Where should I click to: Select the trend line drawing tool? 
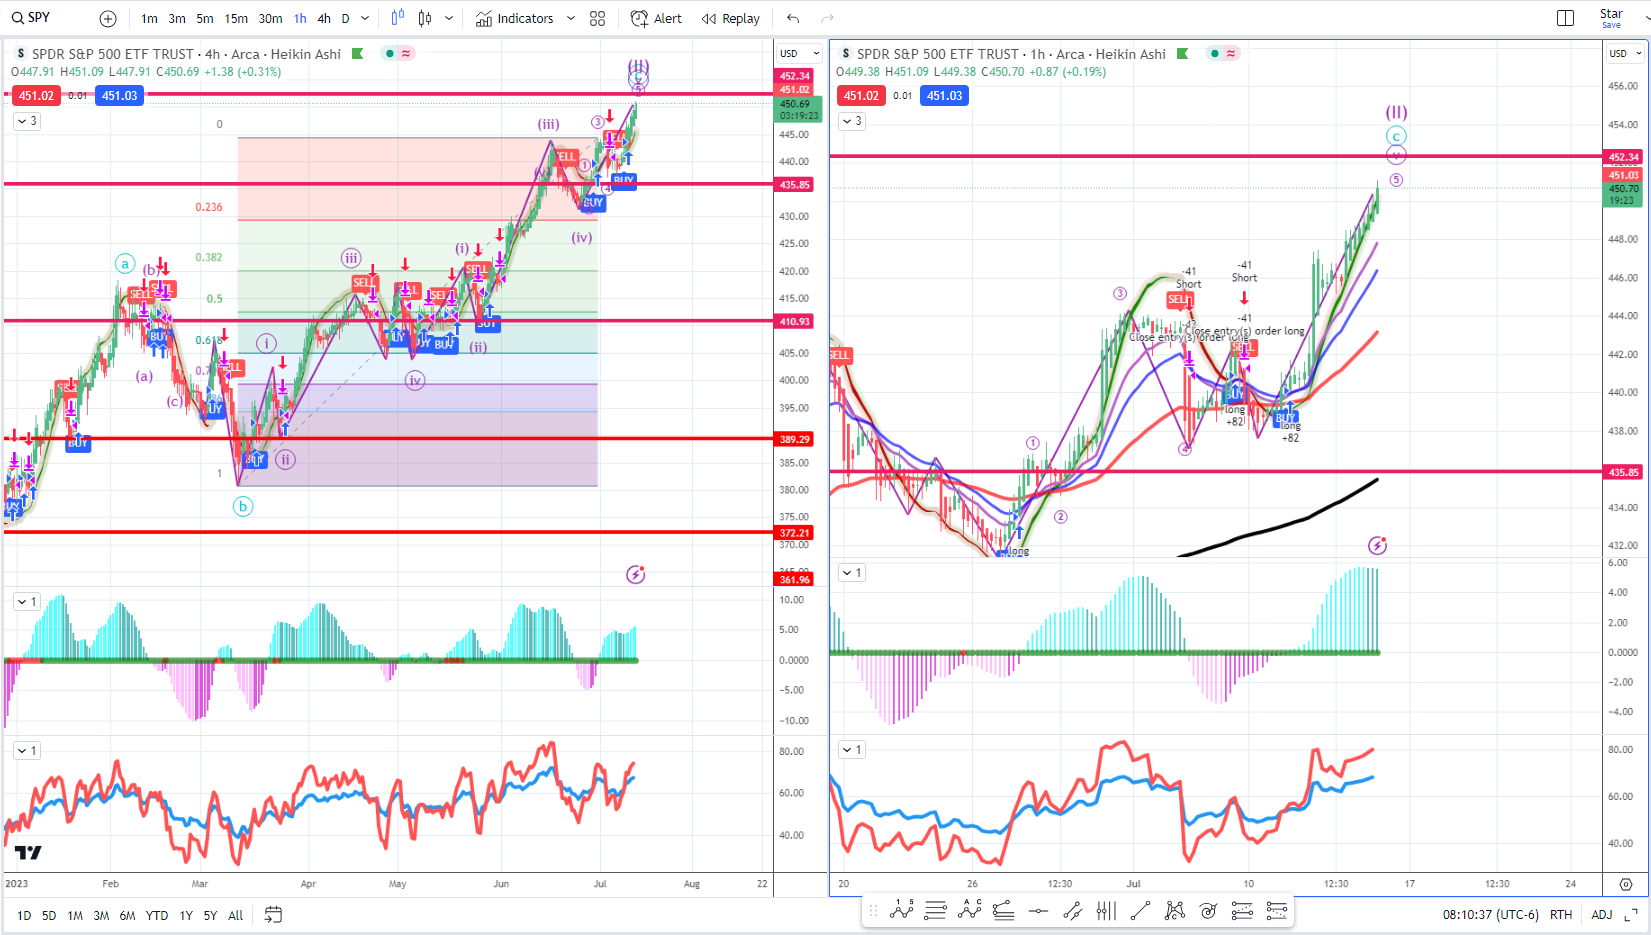(1140, 910)
